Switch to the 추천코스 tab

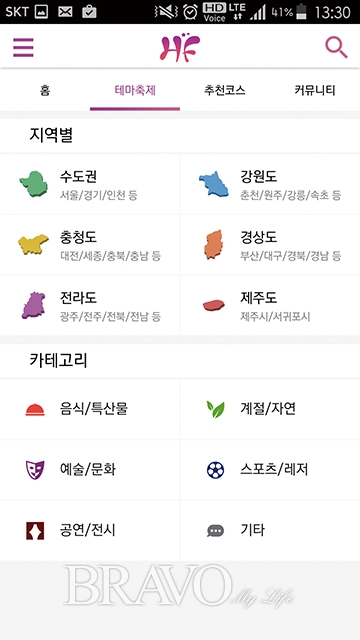point(225,90)
